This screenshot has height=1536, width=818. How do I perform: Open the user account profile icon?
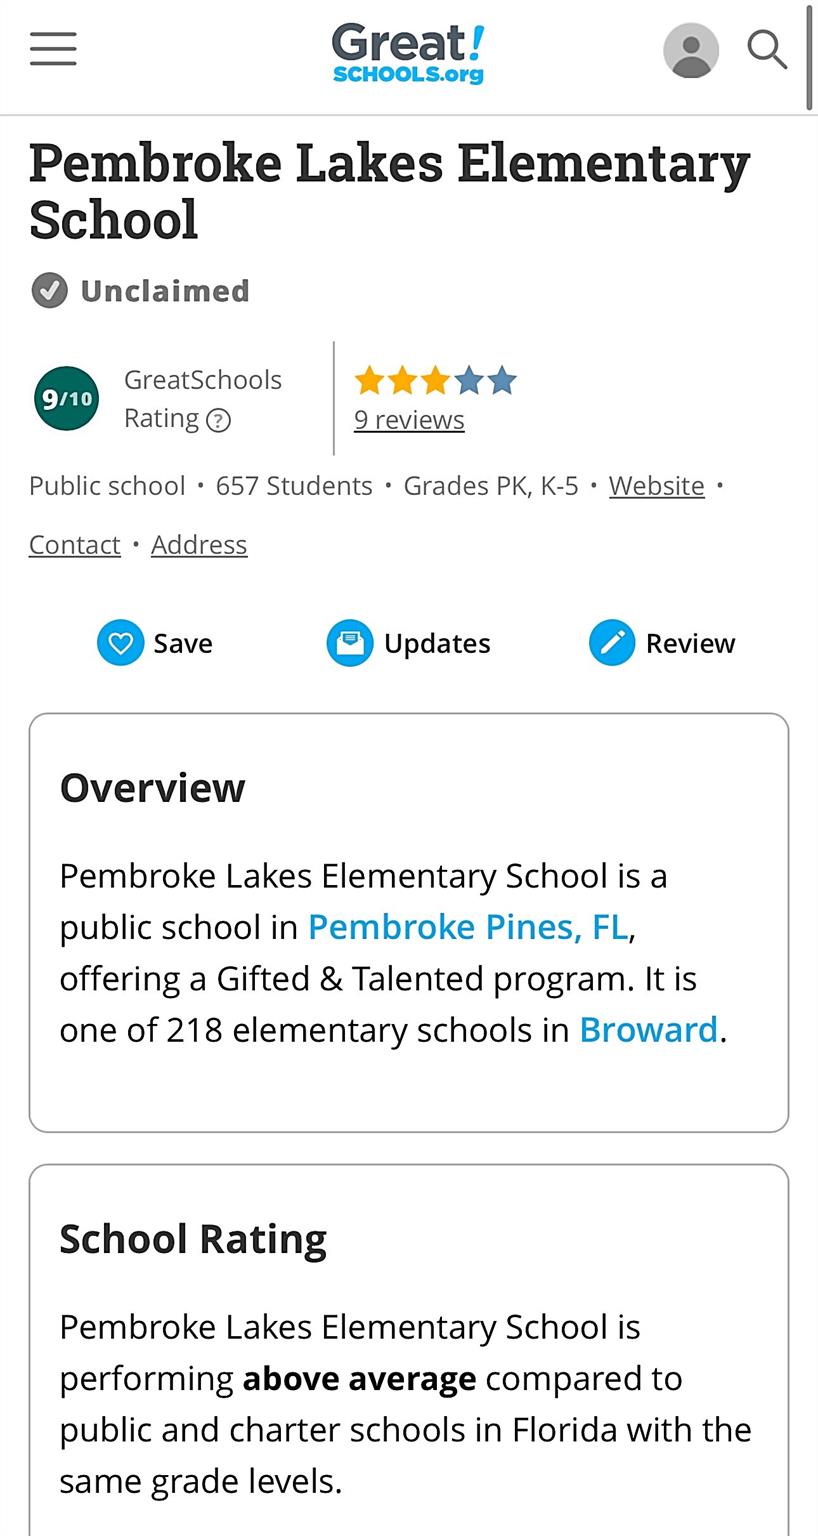tap(691, 50)
